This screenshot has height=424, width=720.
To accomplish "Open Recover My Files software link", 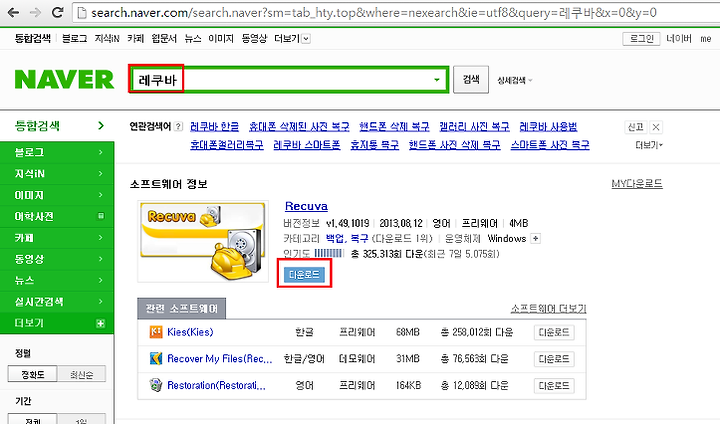I will click(x=219, y=358).
